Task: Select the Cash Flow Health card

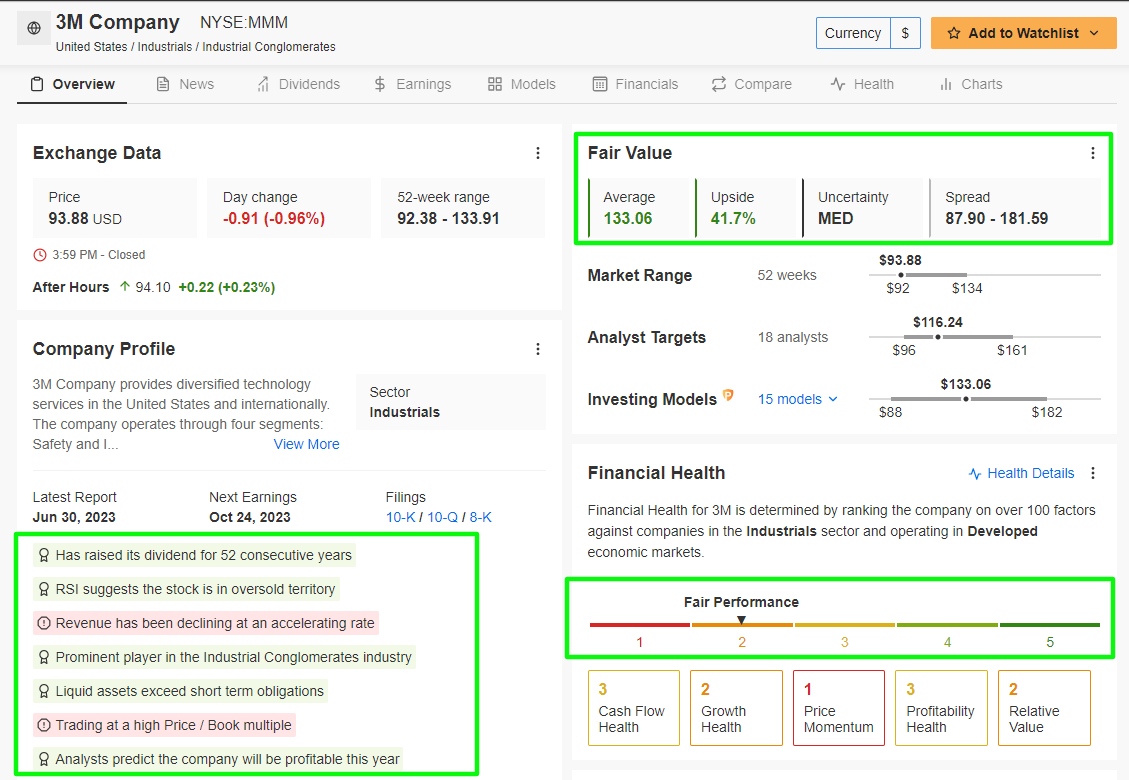Action: point(634,708)
